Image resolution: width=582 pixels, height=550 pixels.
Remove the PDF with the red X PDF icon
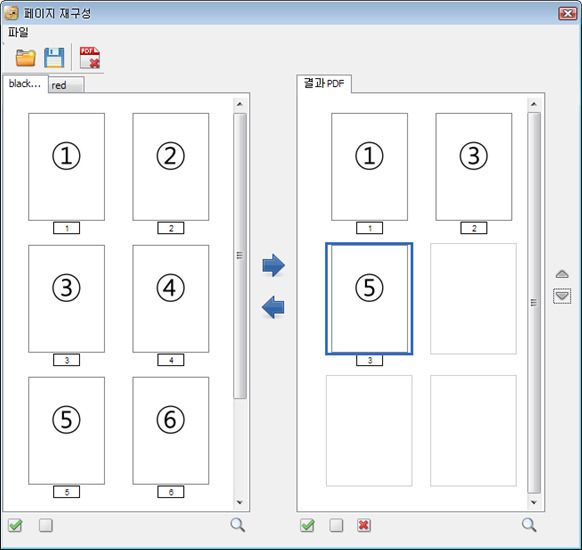click(x=90, y=58)
